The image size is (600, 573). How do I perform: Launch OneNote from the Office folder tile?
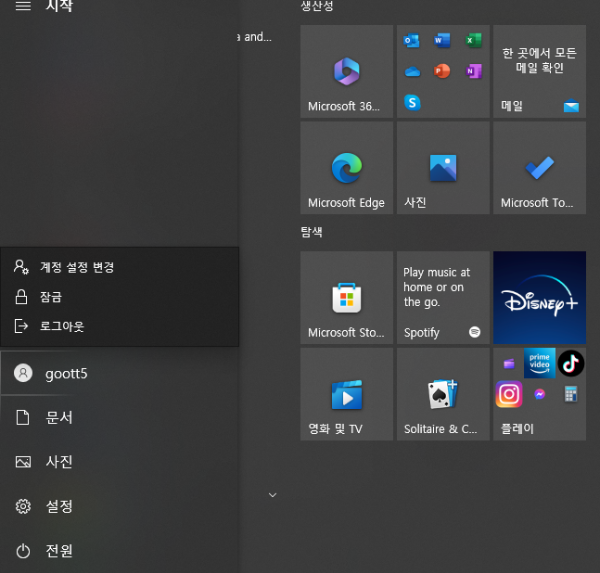pos(473,72)
